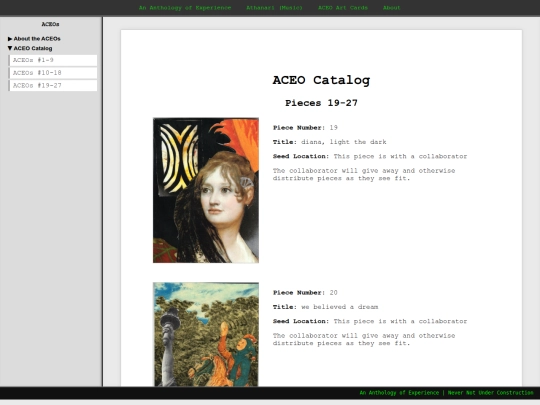
Task: Collapse the ACEO Catalog section
Action: coord(30,48)
